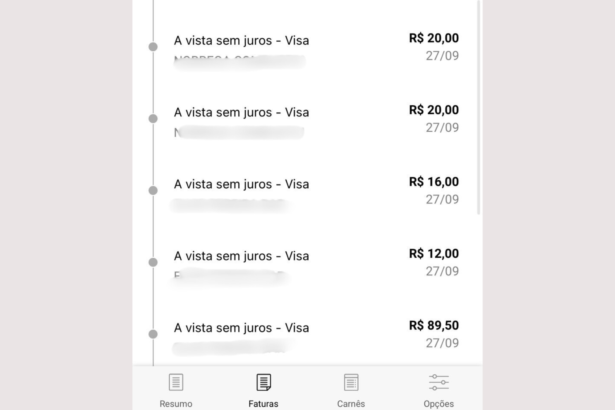Click timeline dot of first R$ 20,00 entry
The width and height of the screenshot is (615, 410).
coord(153,47)
